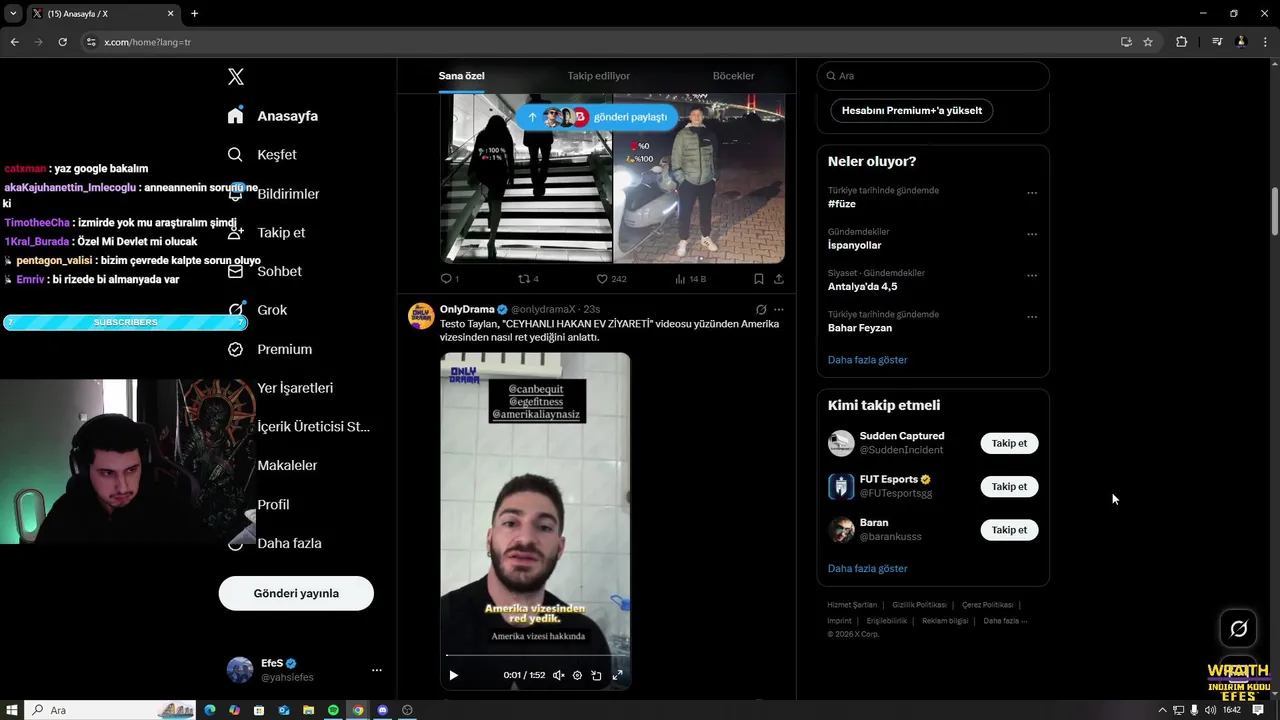This screenshot has height=720, width=1280.
Task: Open video settings gear
Action: point(577,675)
